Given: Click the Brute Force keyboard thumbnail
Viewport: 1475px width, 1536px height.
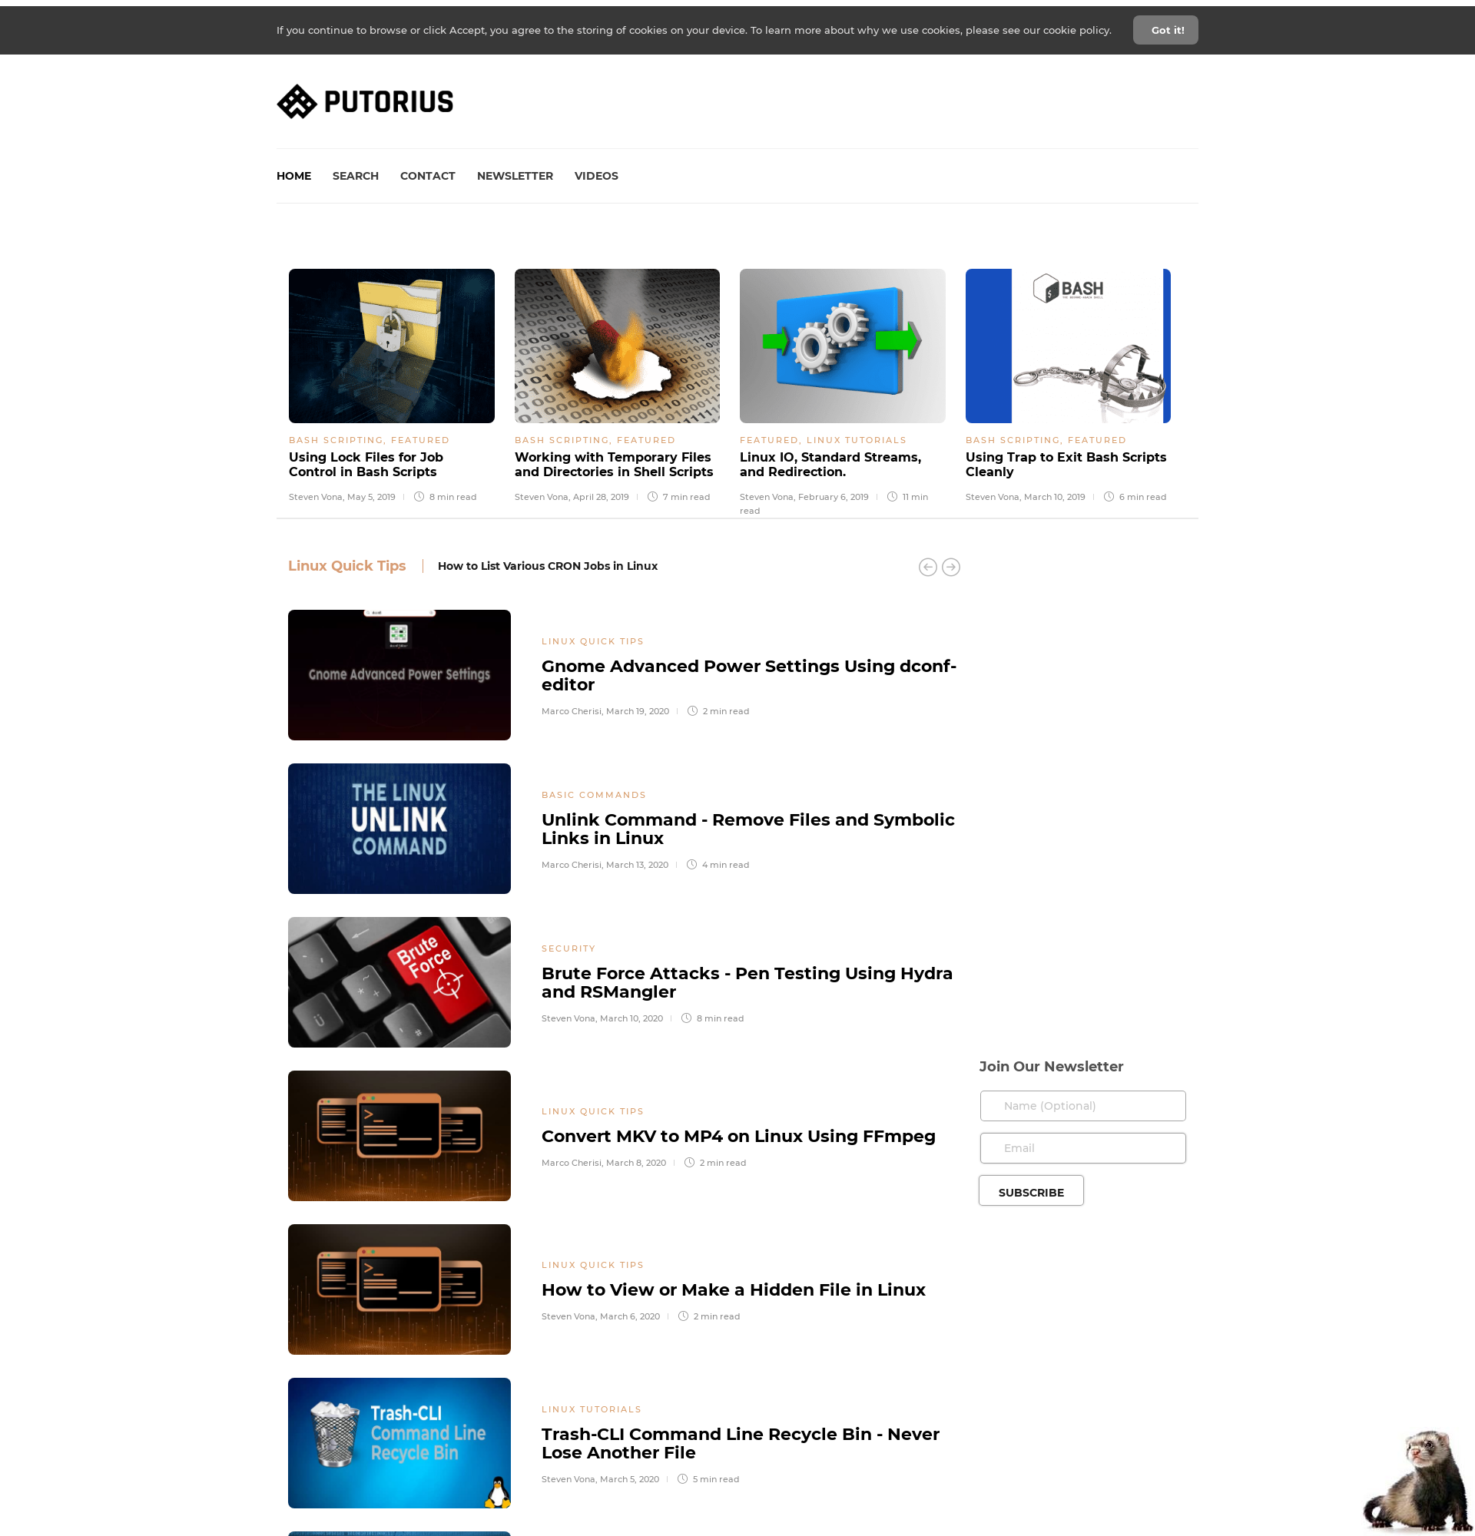Looking at the screenshot, I should (399, 982).
